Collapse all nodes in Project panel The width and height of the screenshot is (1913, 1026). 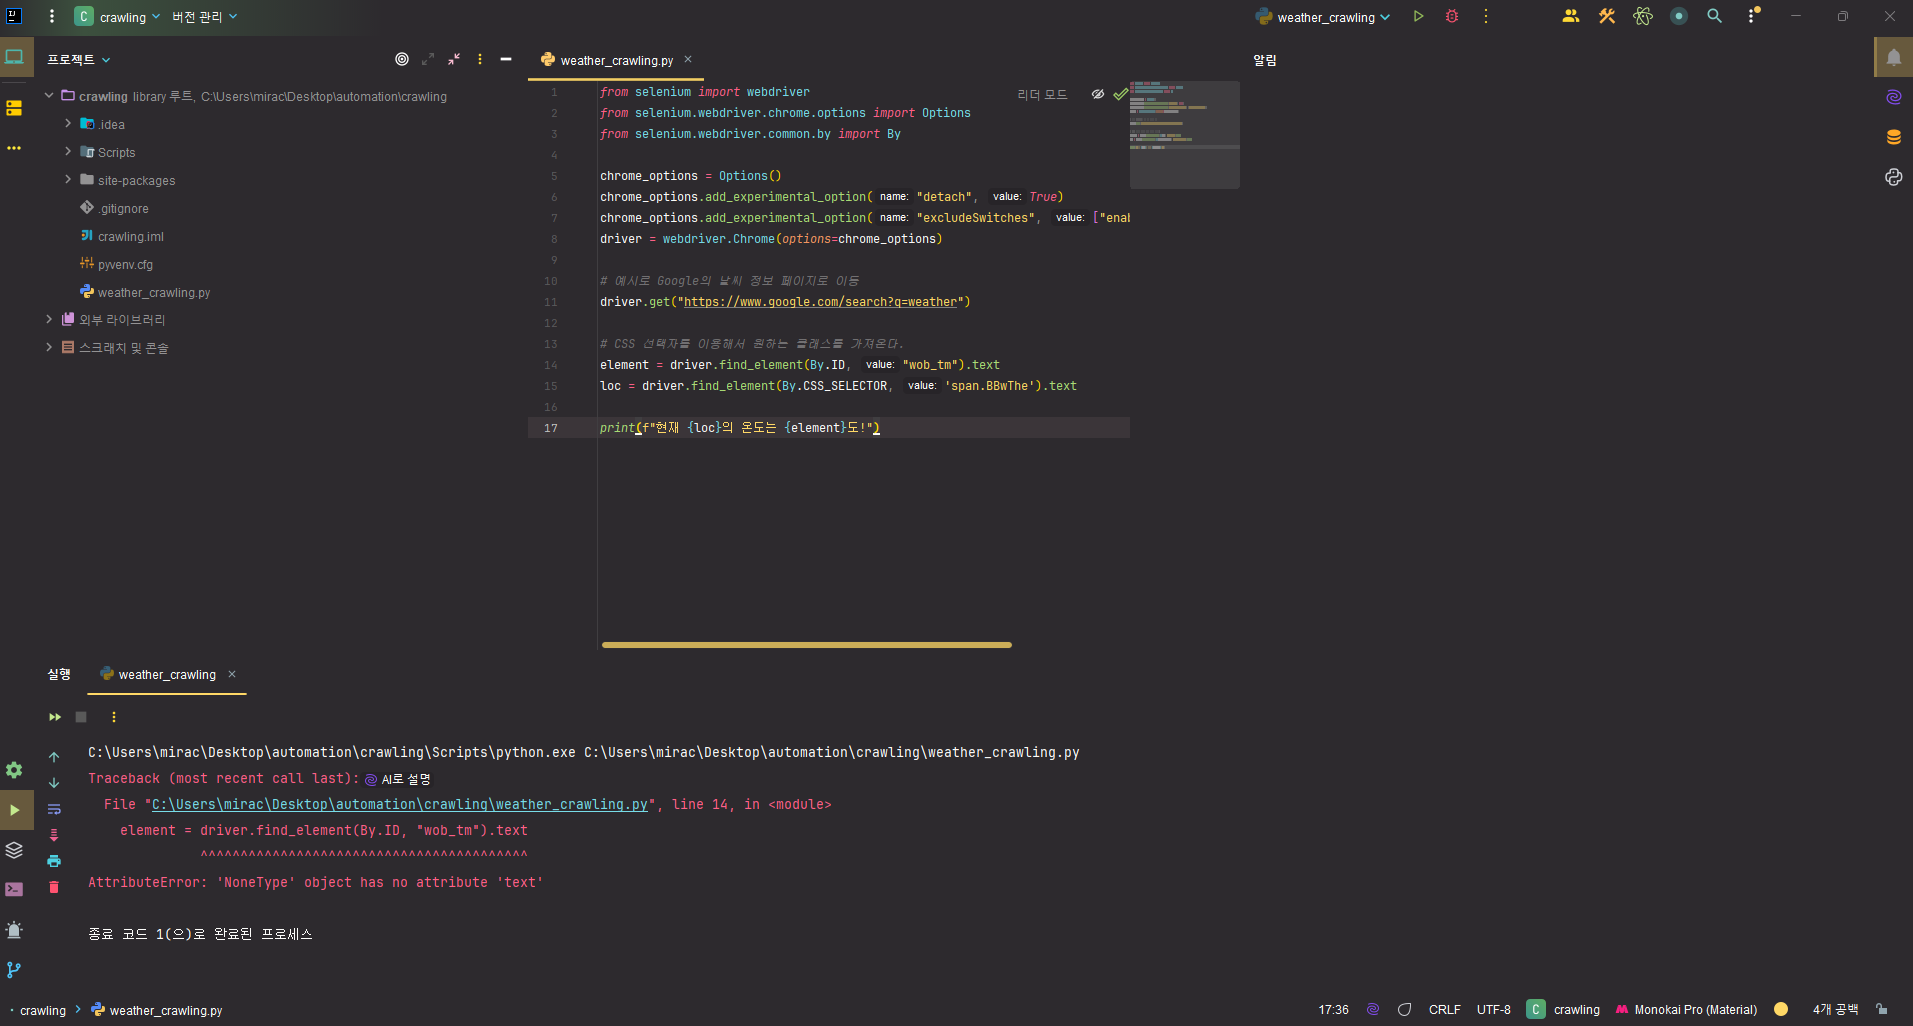(x=454, y=59)
